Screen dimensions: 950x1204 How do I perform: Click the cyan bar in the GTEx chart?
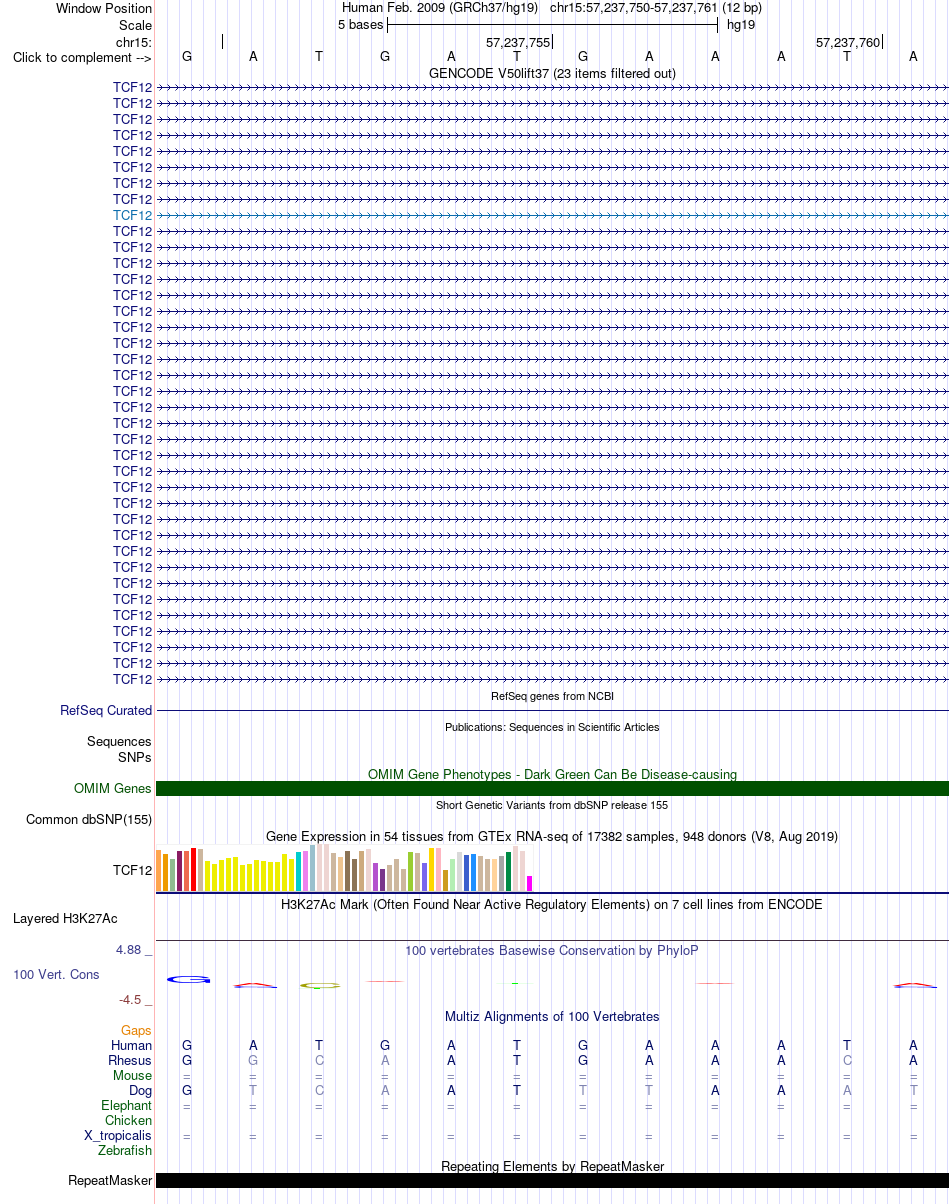299,872
